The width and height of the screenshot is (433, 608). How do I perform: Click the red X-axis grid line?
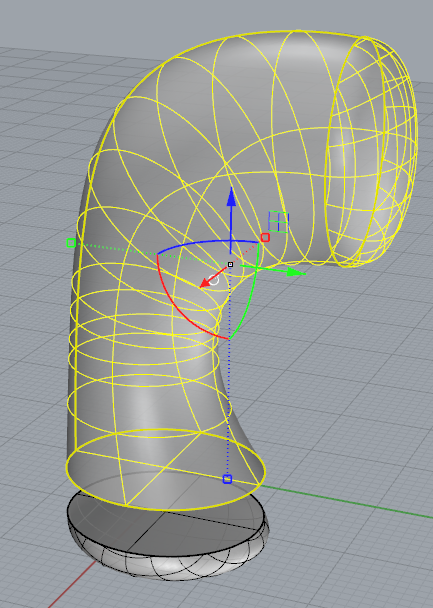click(70, 586)
